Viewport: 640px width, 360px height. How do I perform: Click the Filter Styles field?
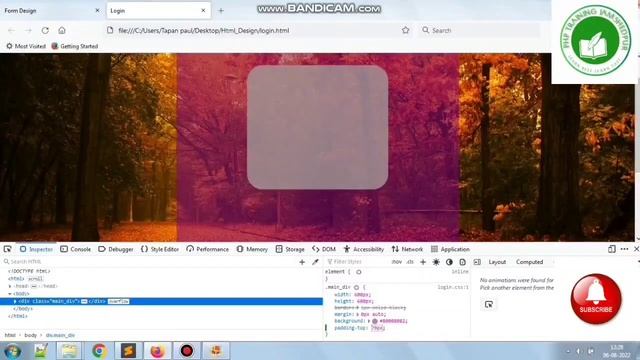(356, 262)
